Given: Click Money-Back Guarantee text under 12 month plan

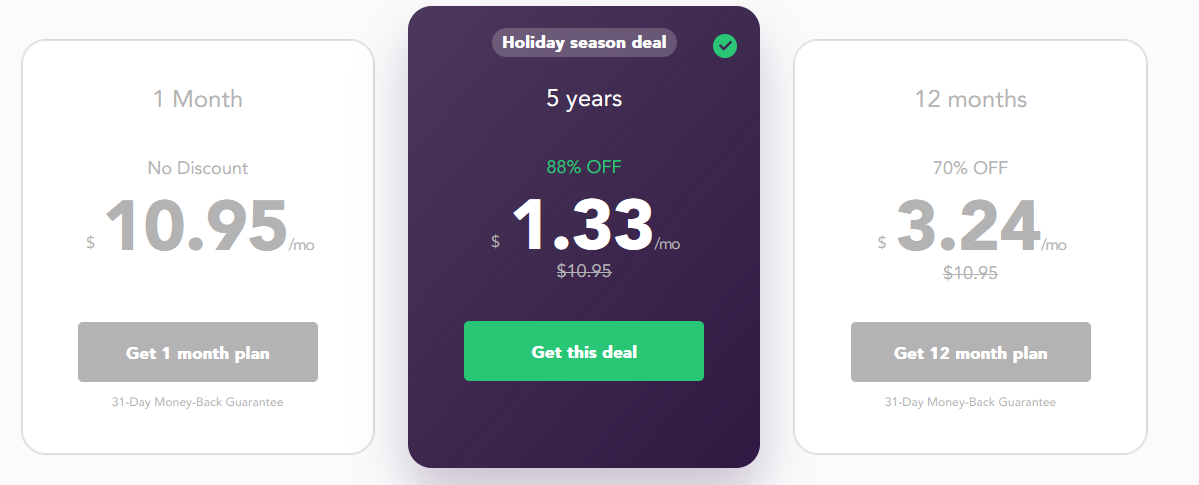Looking at the screenshot, I should pyautogui.click(x=970, y=402).
